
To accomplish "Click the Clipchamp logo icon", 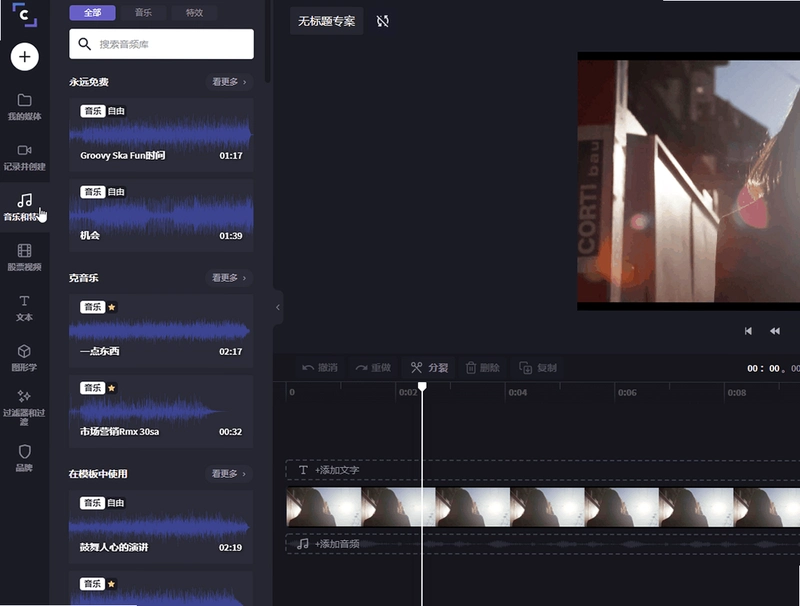I will [x=24, y=14].
